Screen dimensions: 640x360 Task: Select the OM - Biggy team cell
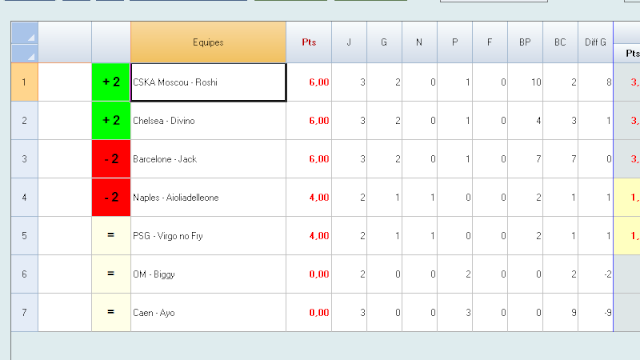208,274
